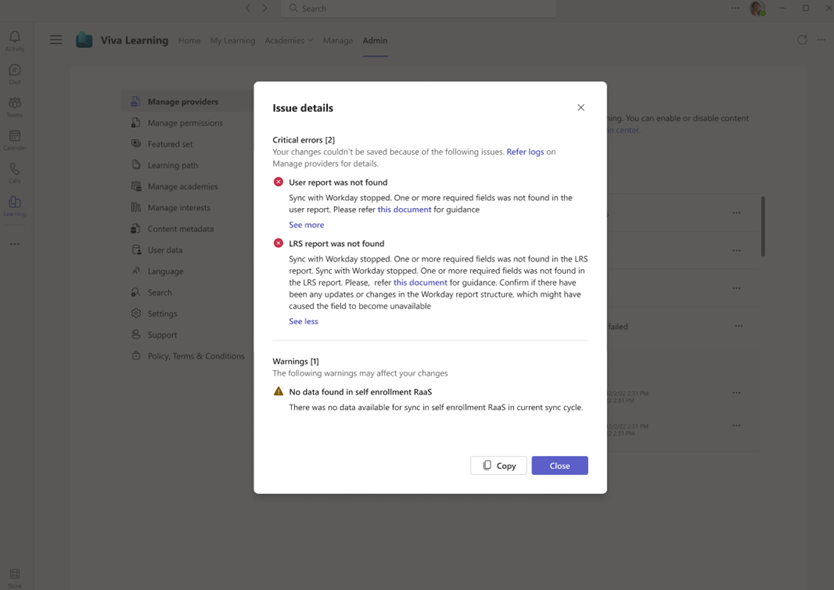This screenshot has height=590, width=834.
Task: Click the Refer logs link
Action: coord(525,152)
